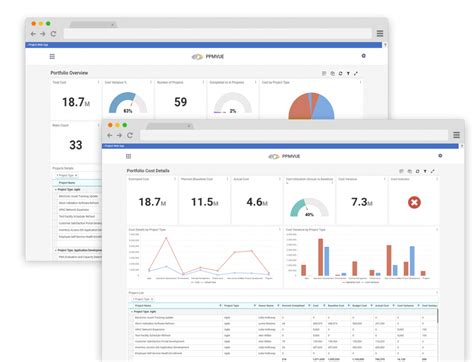Click the 33 count value in the rear window

[76, 145]
